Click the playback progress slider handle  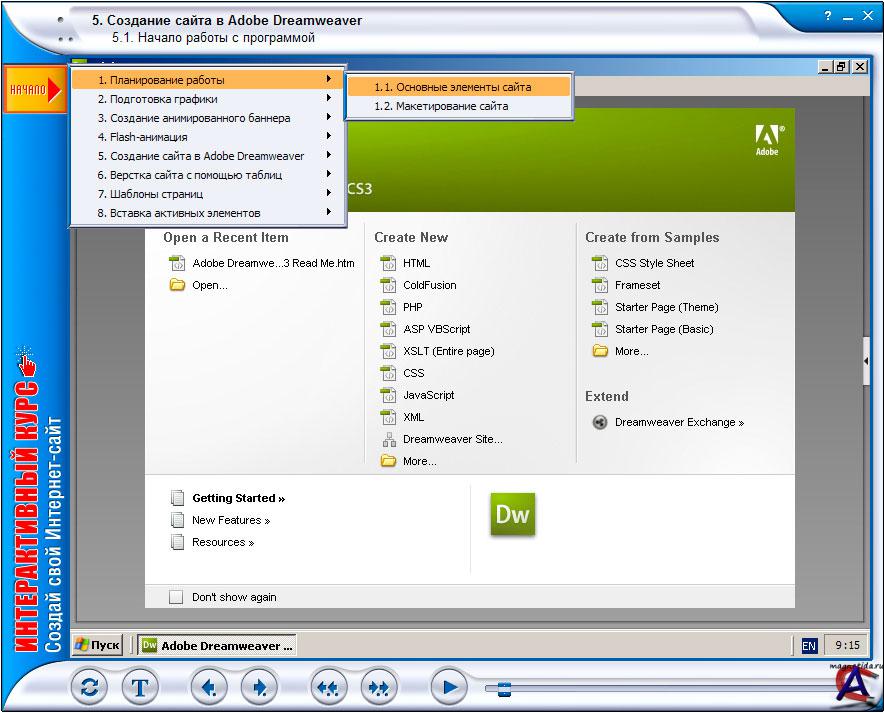[x=504, y=688]
